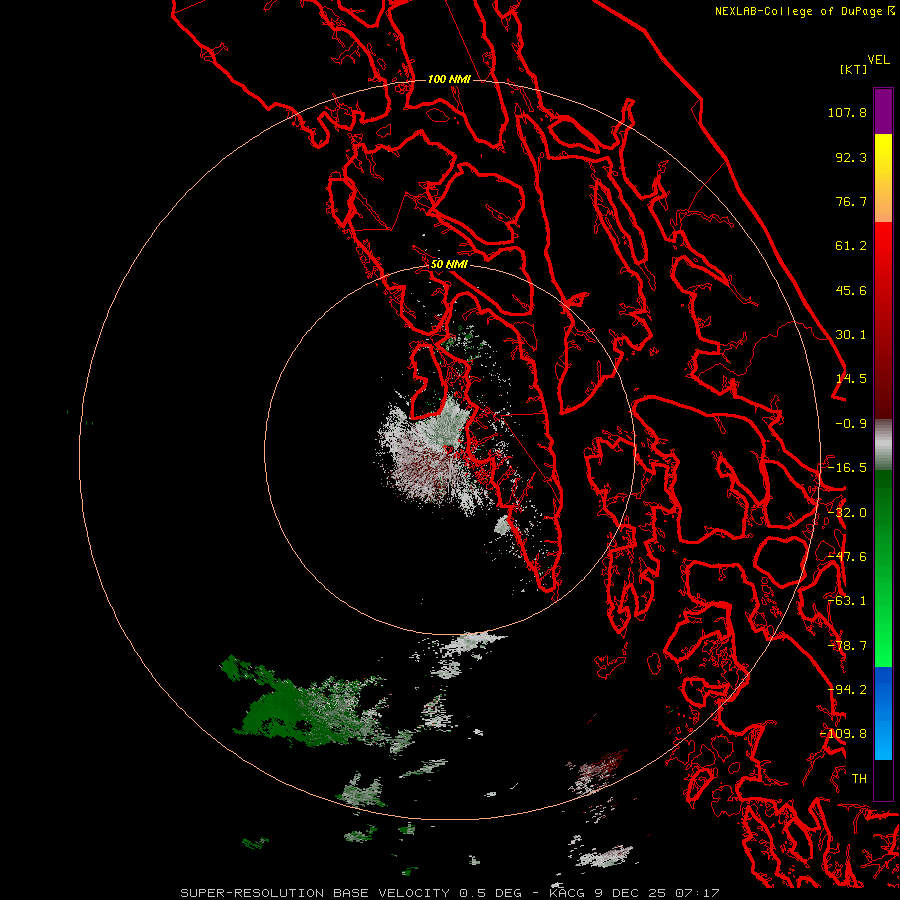This screenshot has height=900, width=900.
Task: Click the 45.6 velocity scale value
Action: [851, 290]
